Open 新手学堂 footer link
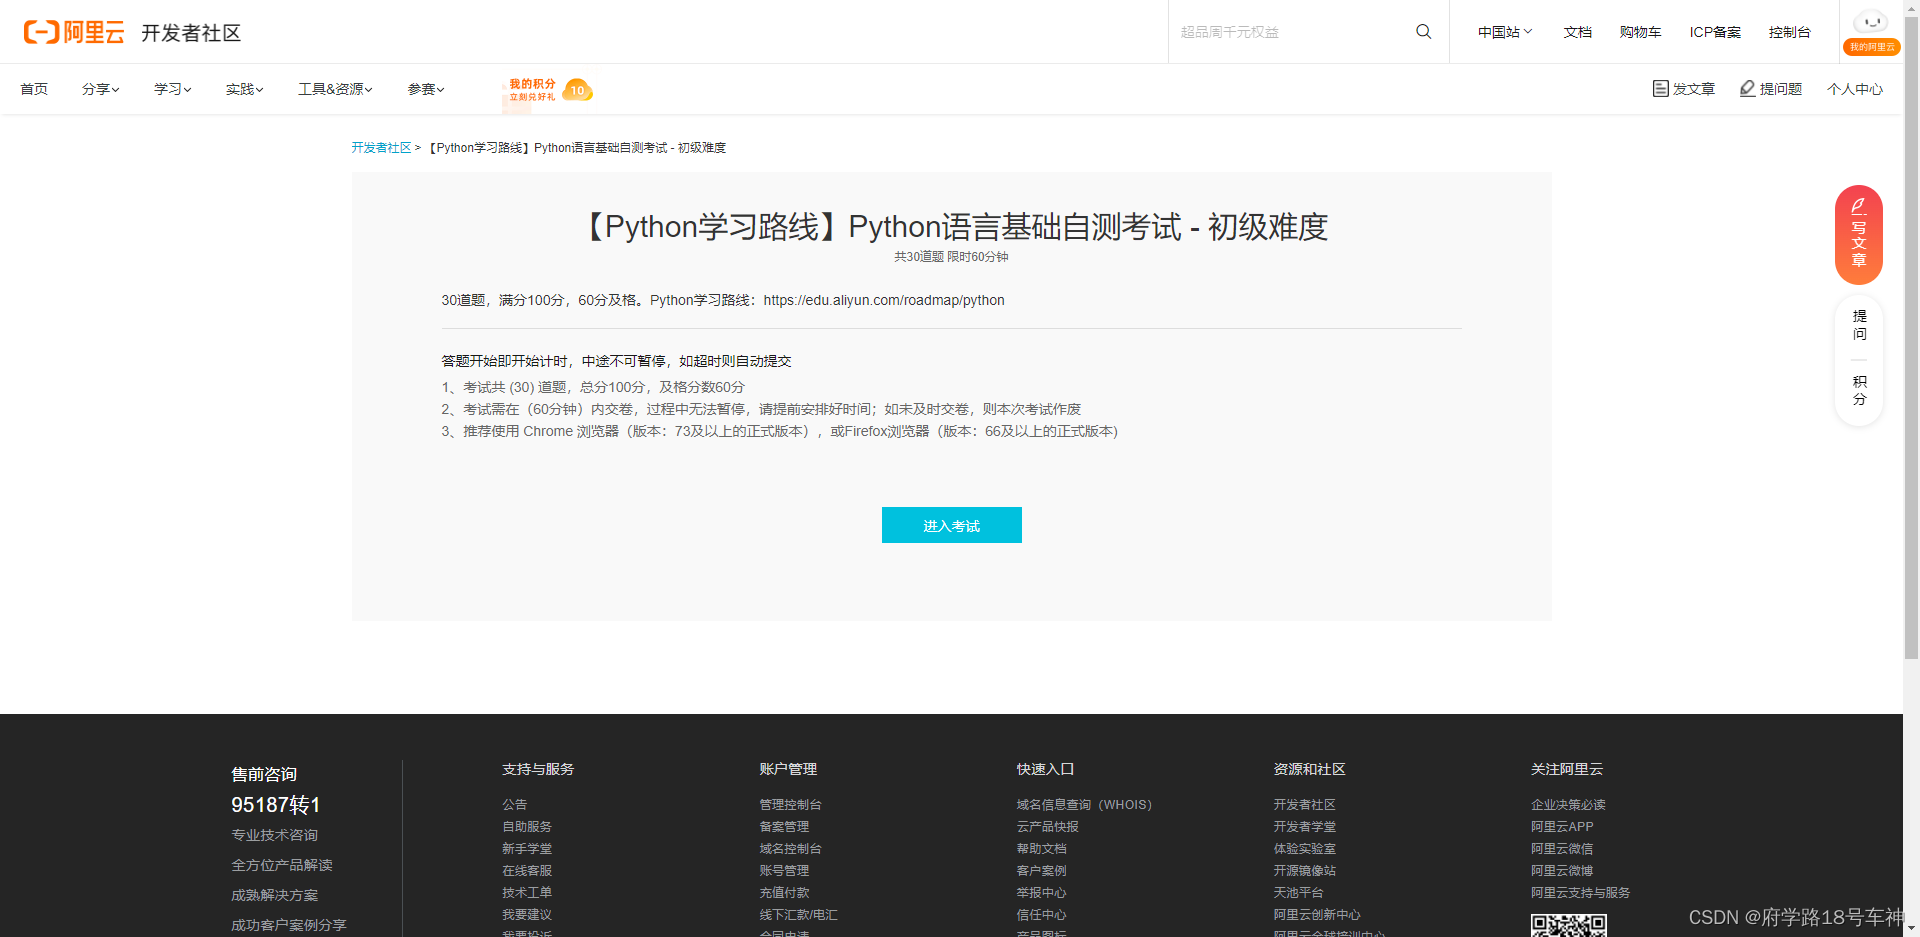The height and width of the screenshot is (937, 1920). pyautogui.click(x=527, y=848)
